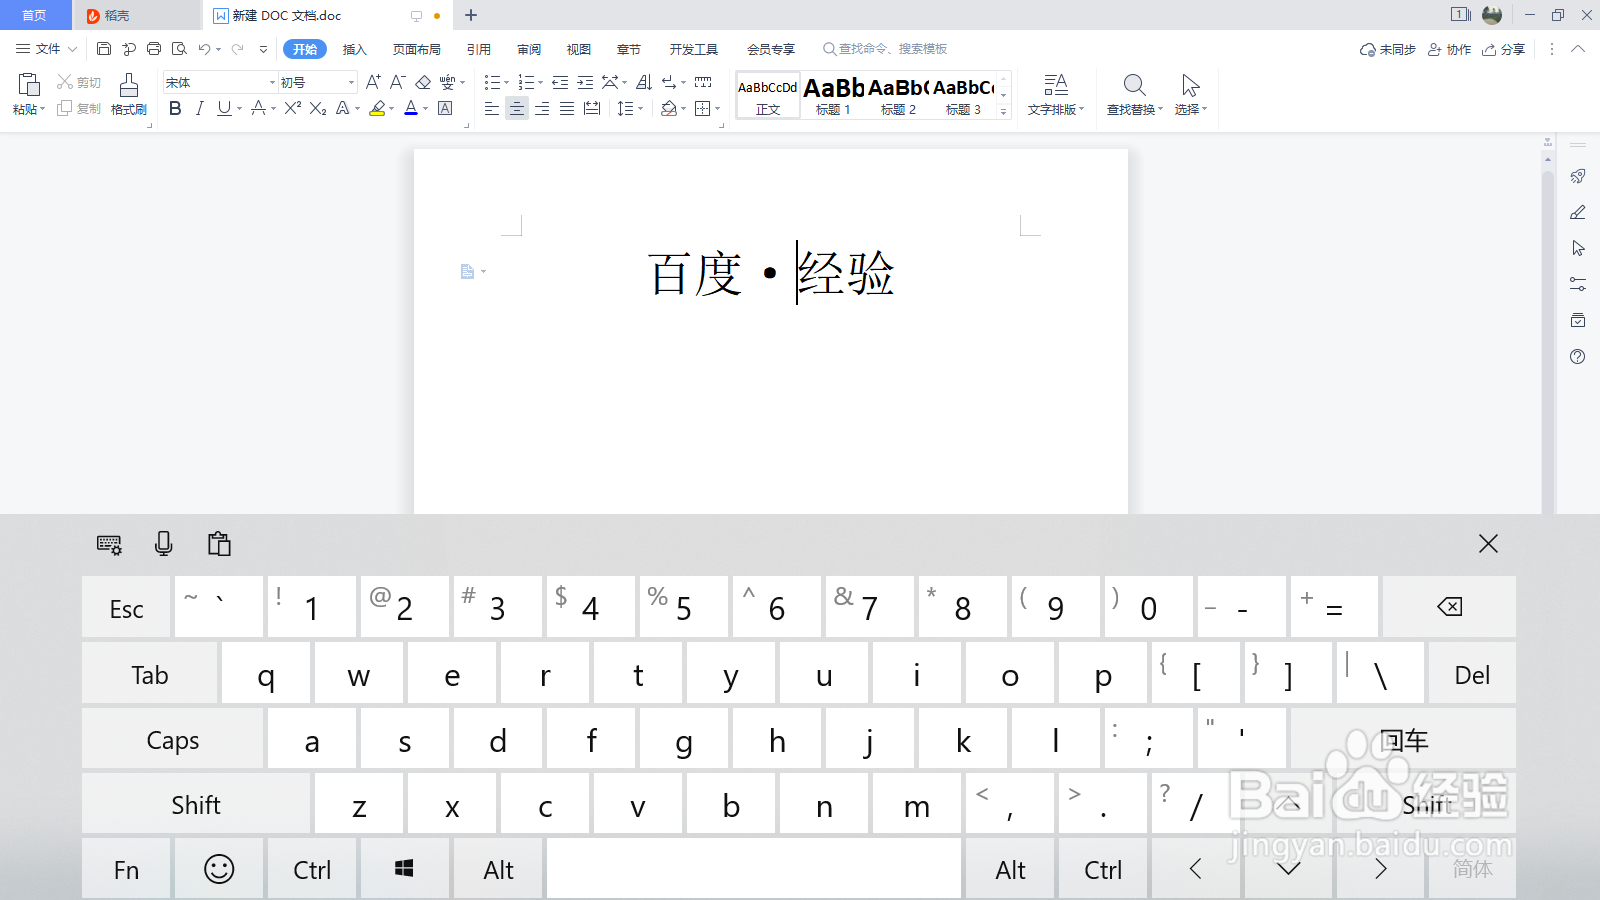This screenshot has height=900, width=1600.
Task: Expand the 文字排版 dropdown
Action: 1056,109
